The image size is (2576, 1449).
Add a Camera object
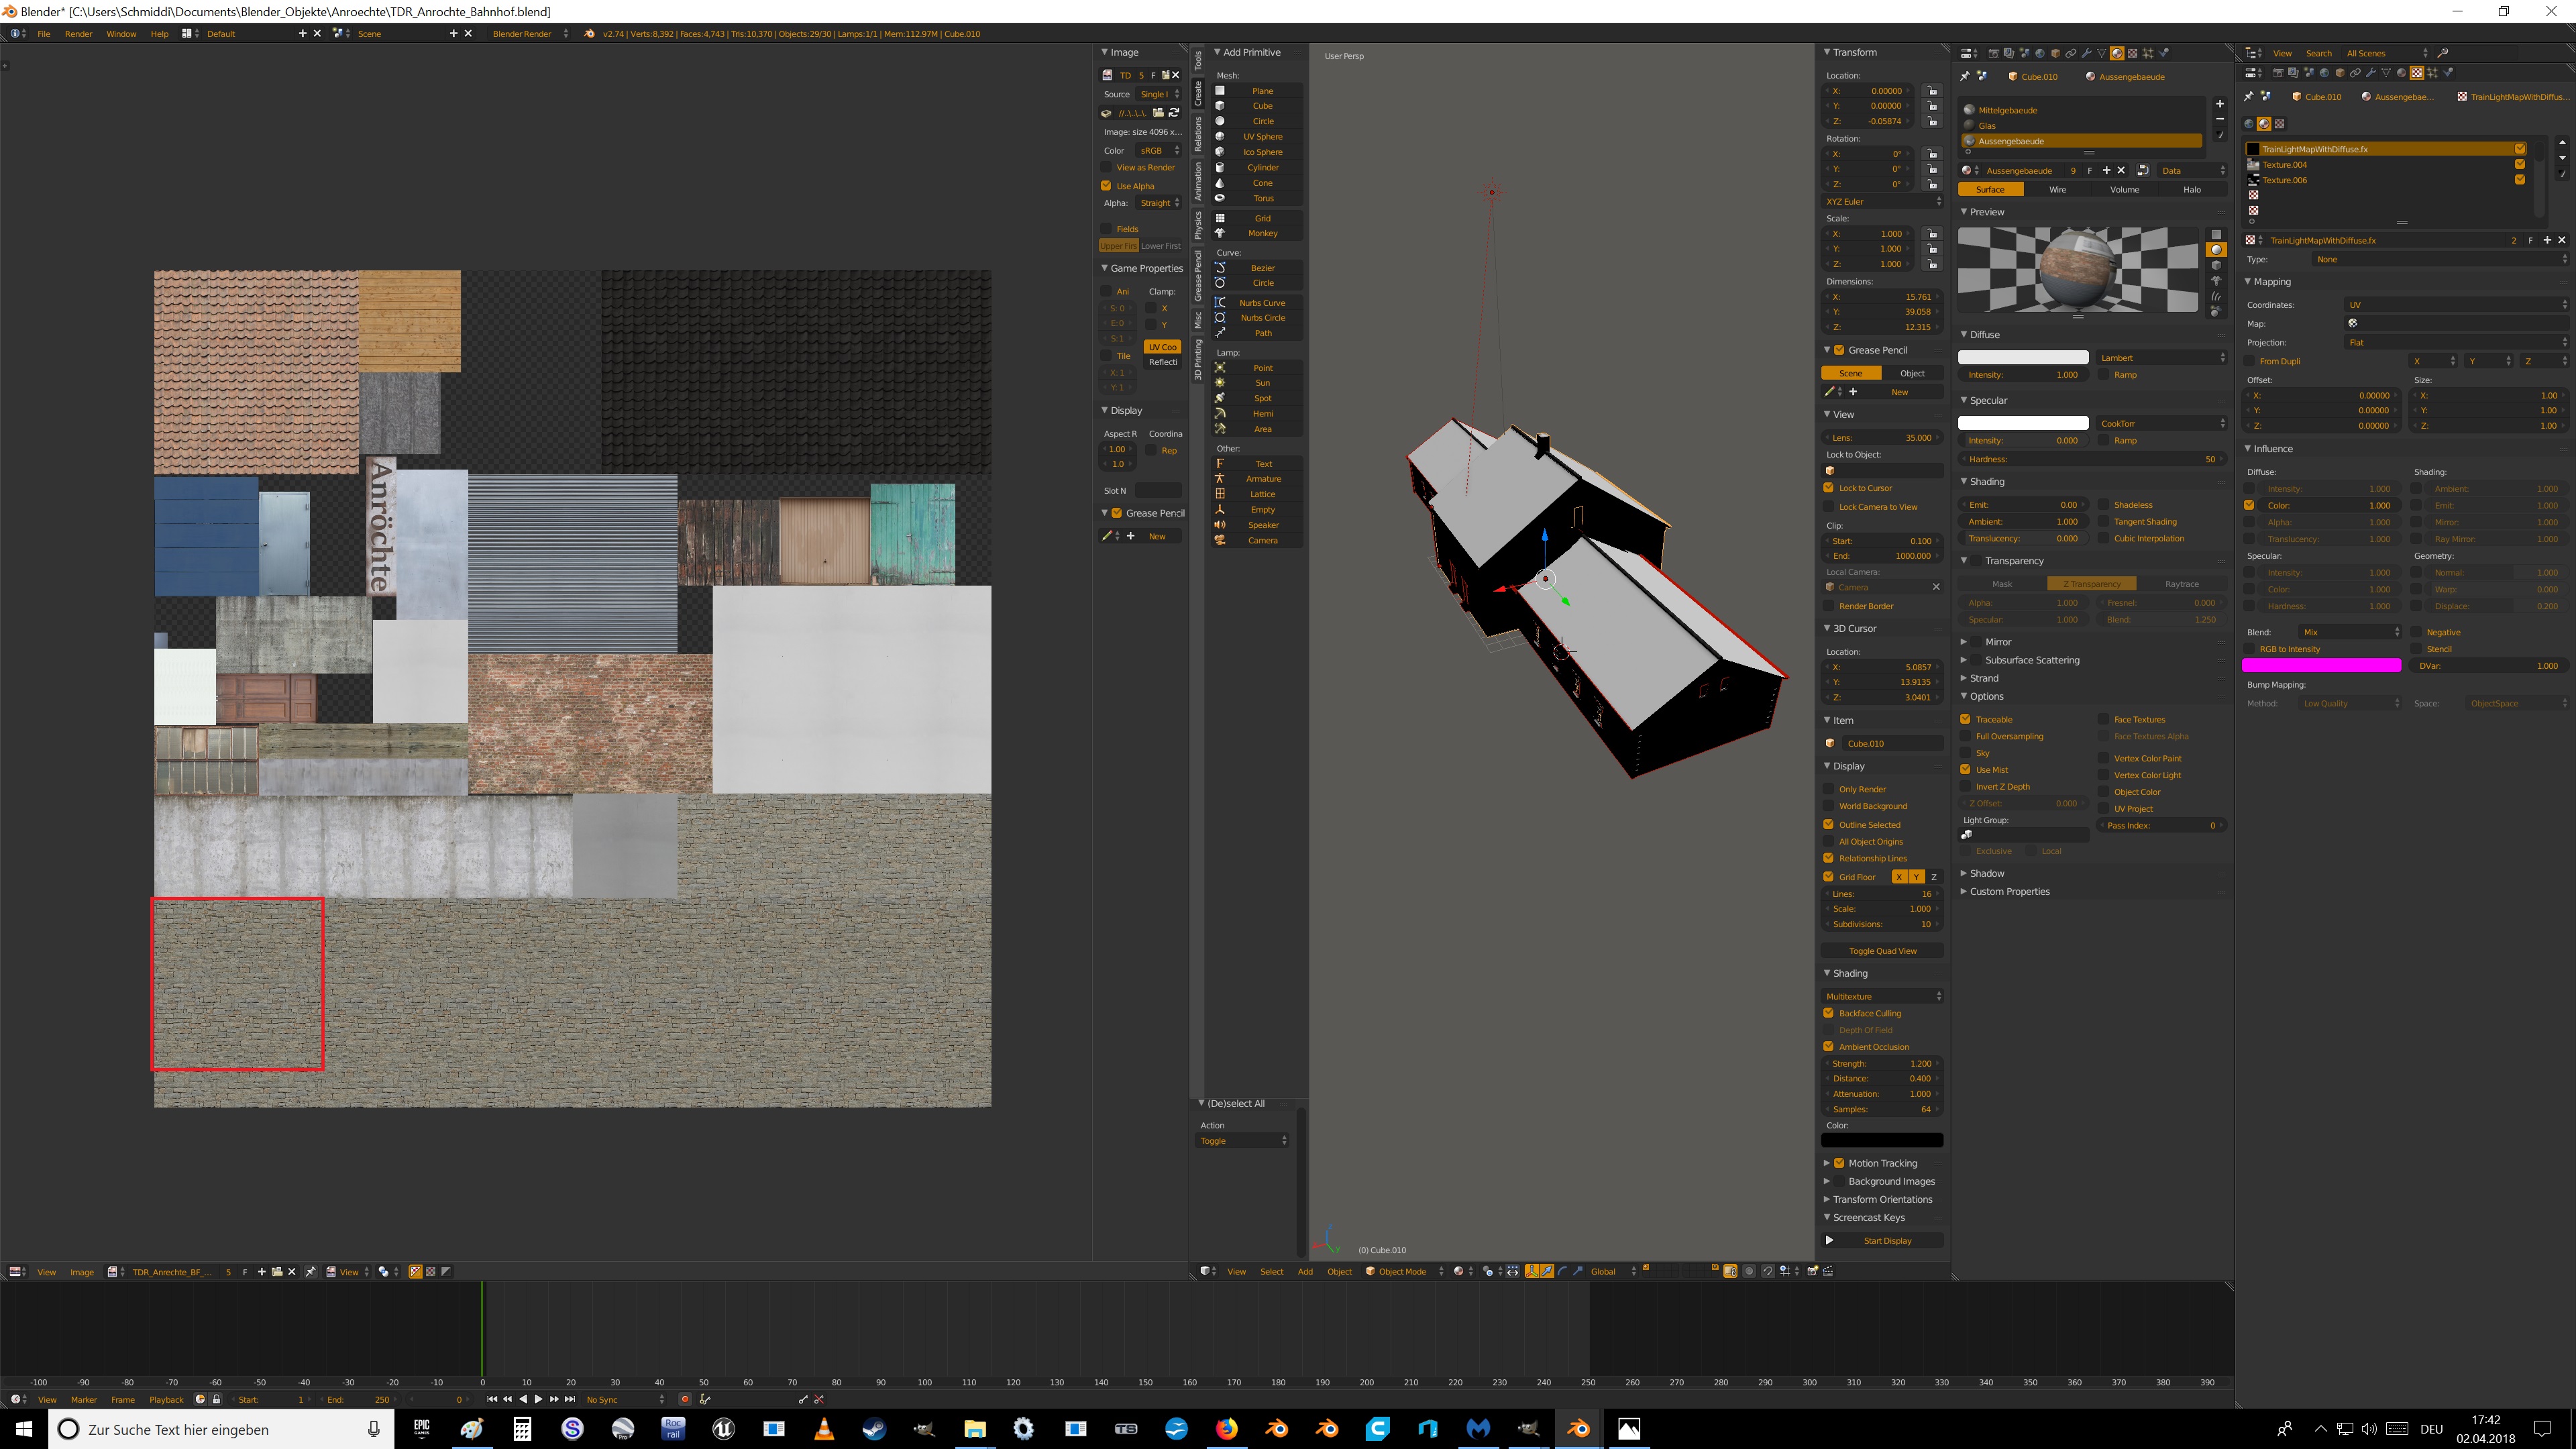(x=1262, y=540)
